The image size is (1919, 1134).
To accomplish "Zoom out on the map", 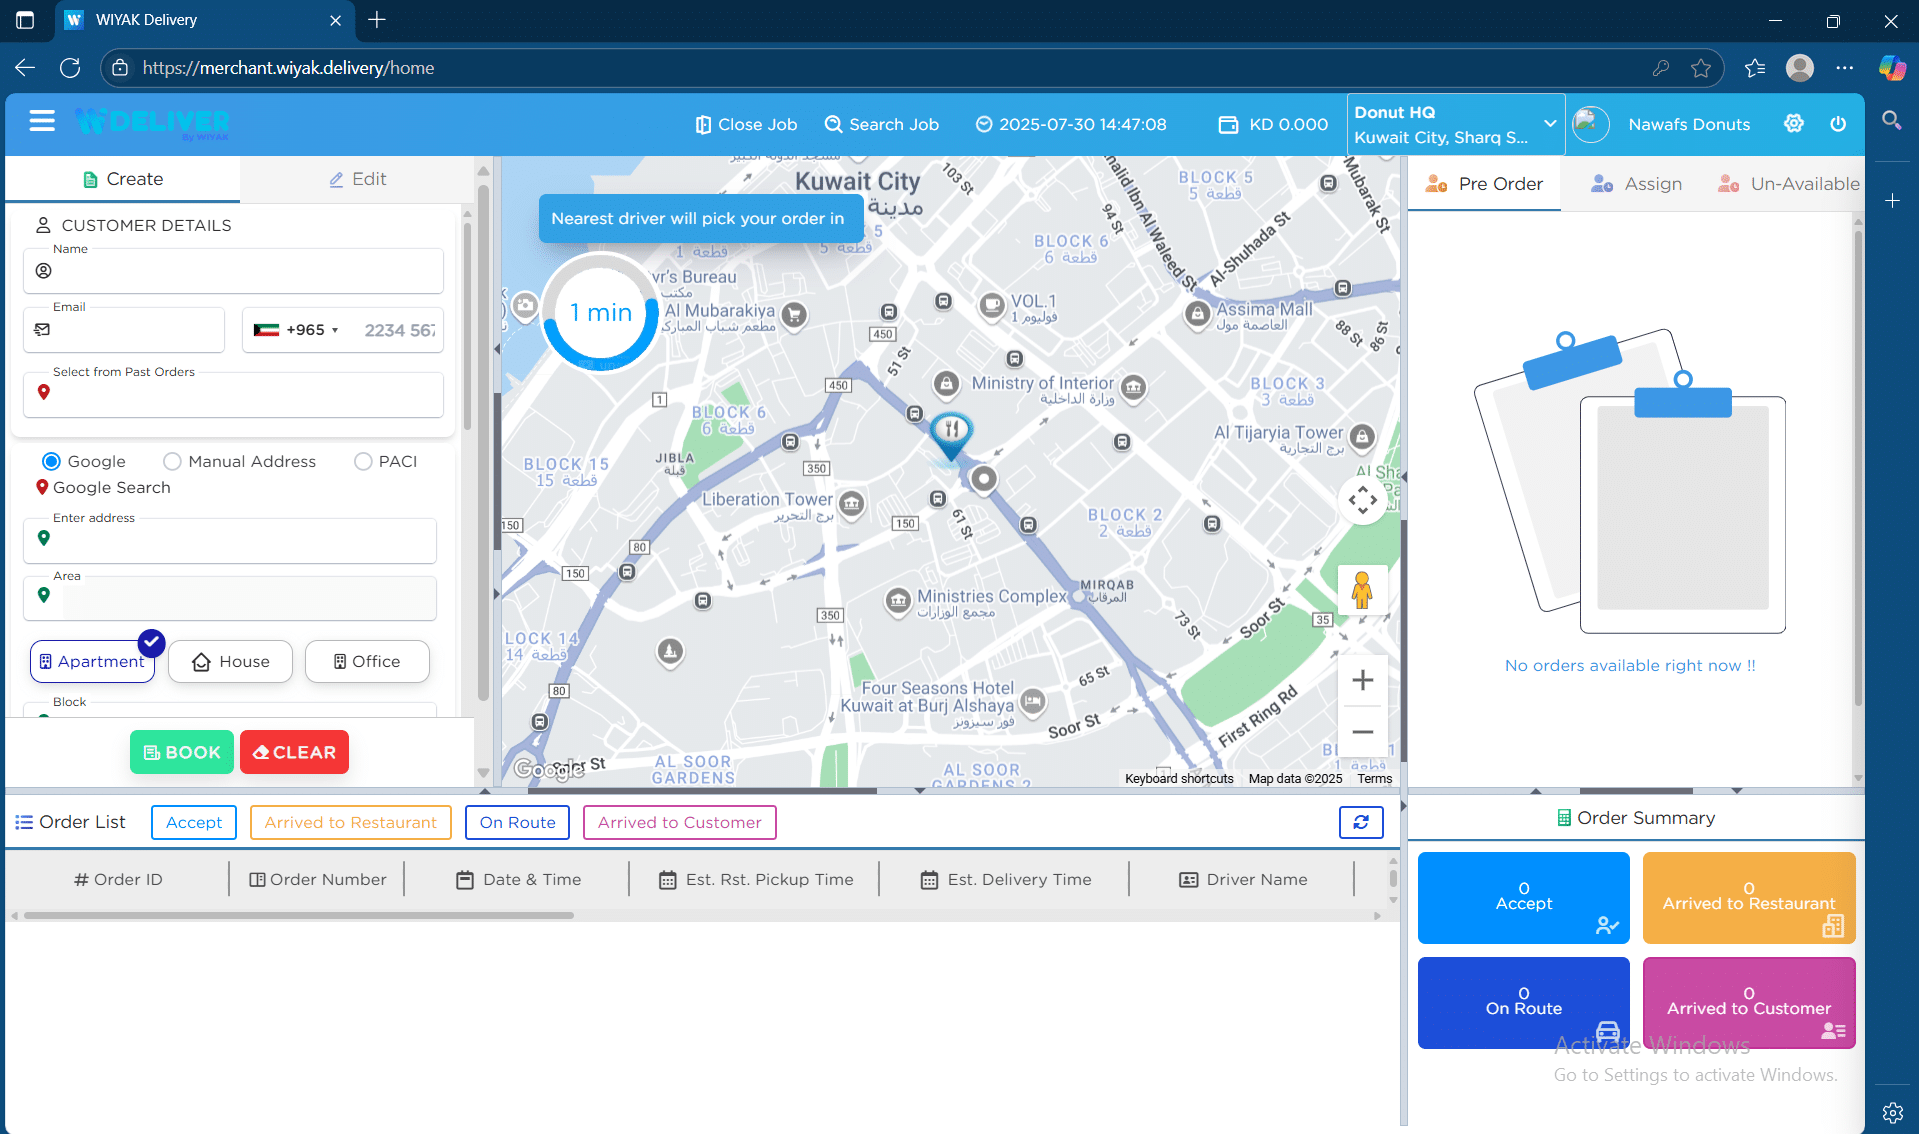I will (1362, 732).
